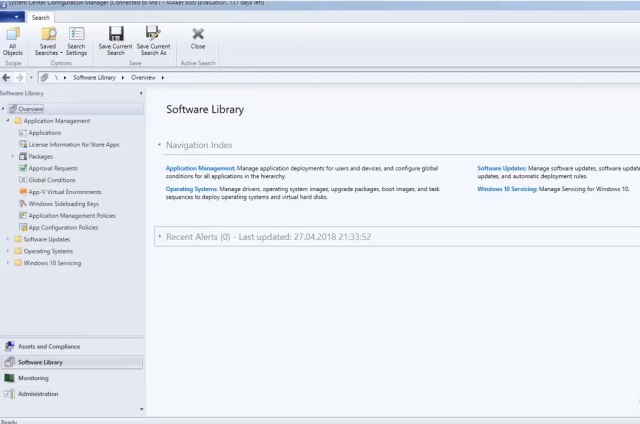
Task: Select Approval Requests in the tree
Action: [x=53, y=168]
